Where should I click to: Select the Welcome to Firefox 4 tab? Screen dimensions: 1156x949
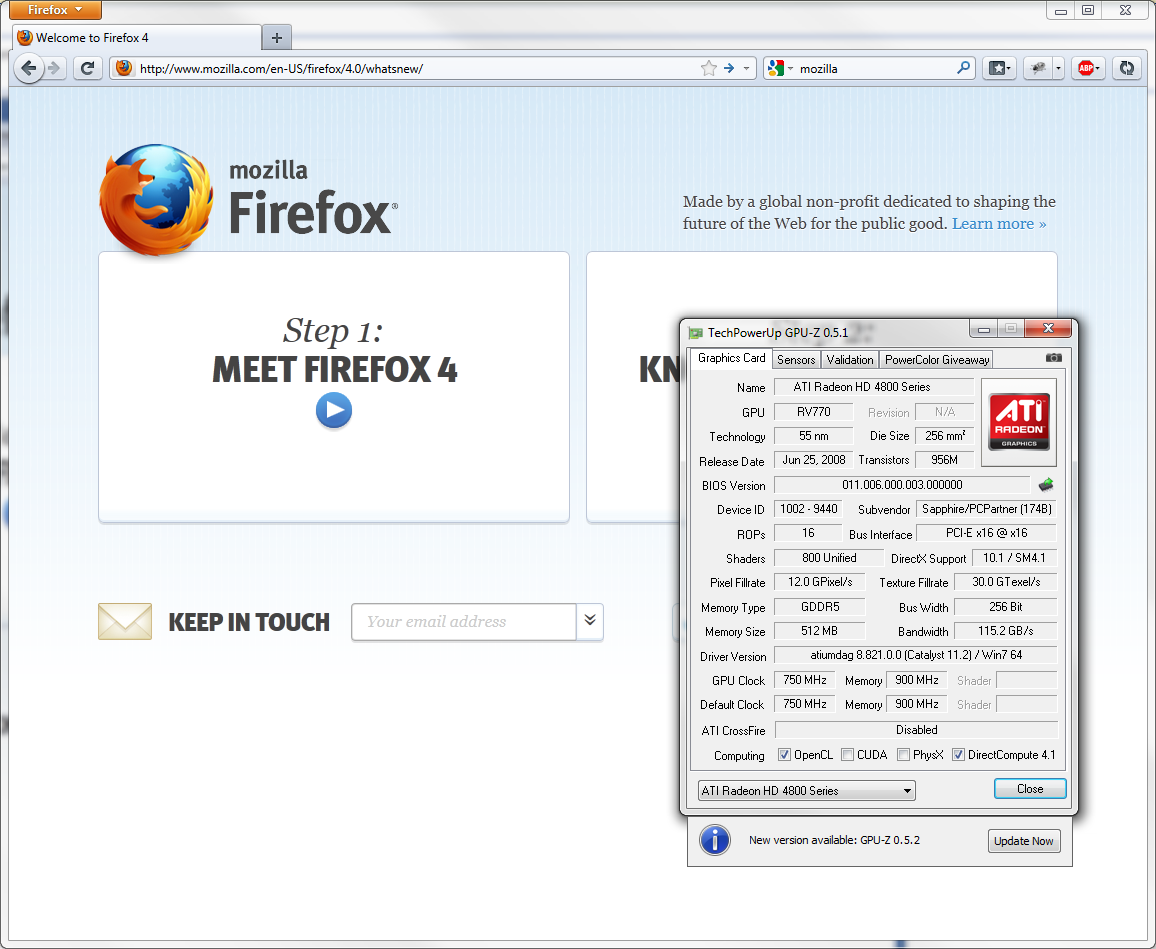pos(137,38)
